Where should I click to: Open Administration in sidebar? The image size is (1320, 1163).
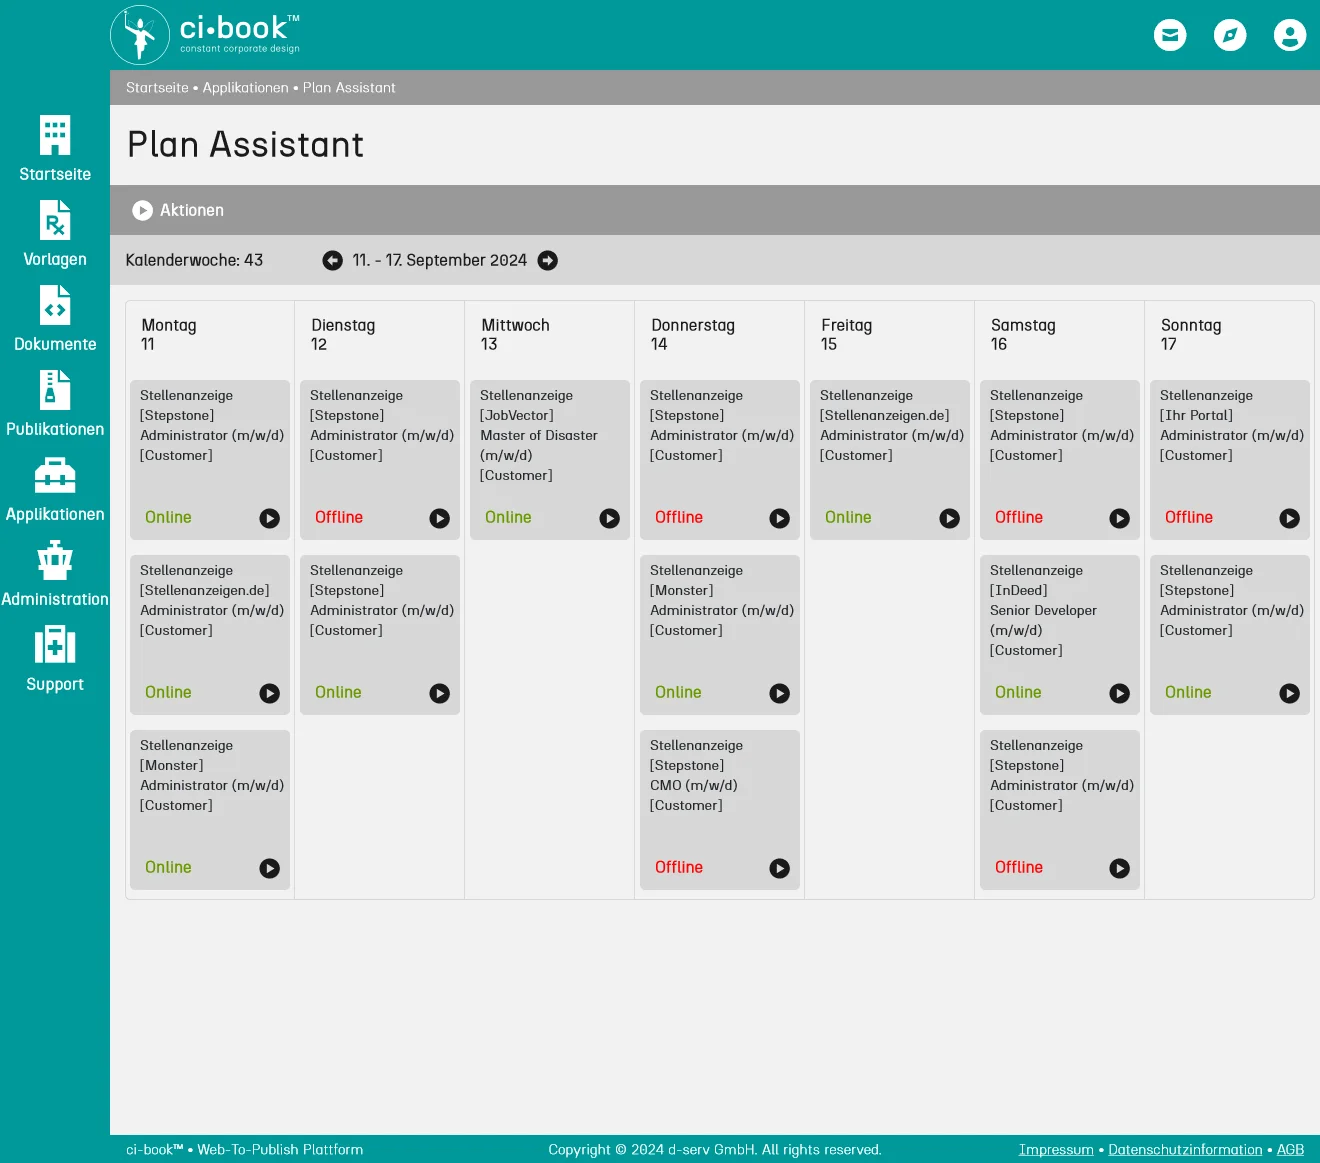(55, 573)
